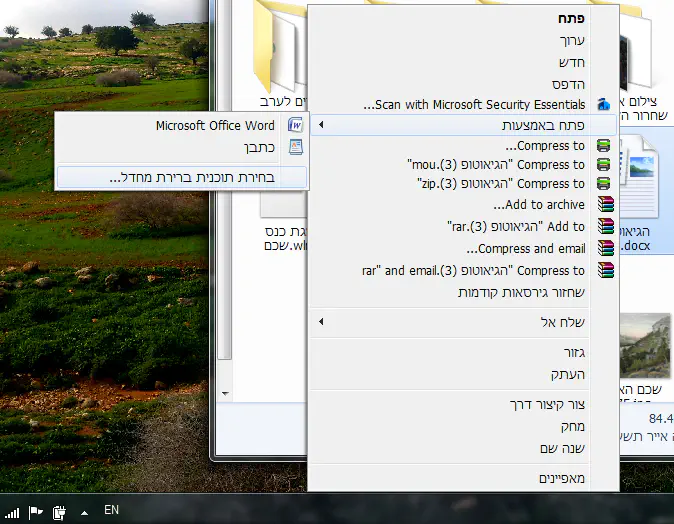The image size is (674, 524).
Task: Click the Action Center flag icon in tray
Action: [x=36, y=512]
